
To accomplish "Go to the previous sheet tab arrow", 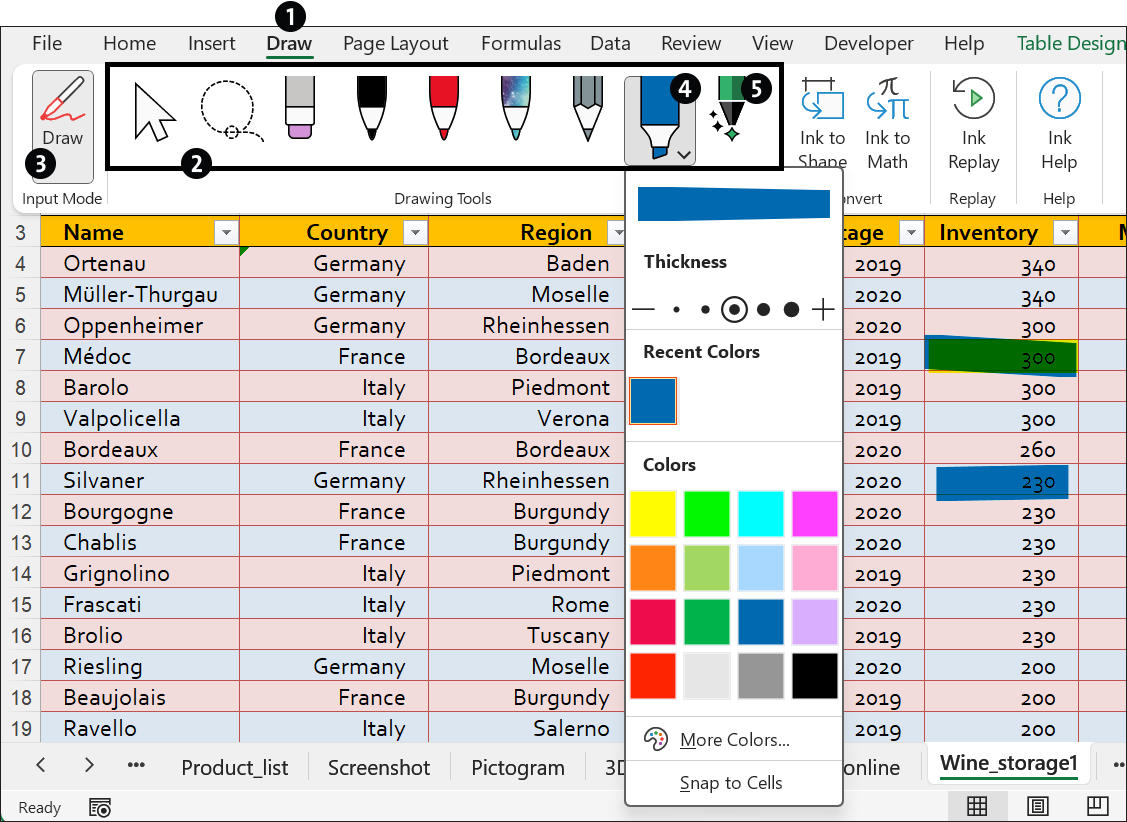I will pyautogui.click(x=41, y=765).
